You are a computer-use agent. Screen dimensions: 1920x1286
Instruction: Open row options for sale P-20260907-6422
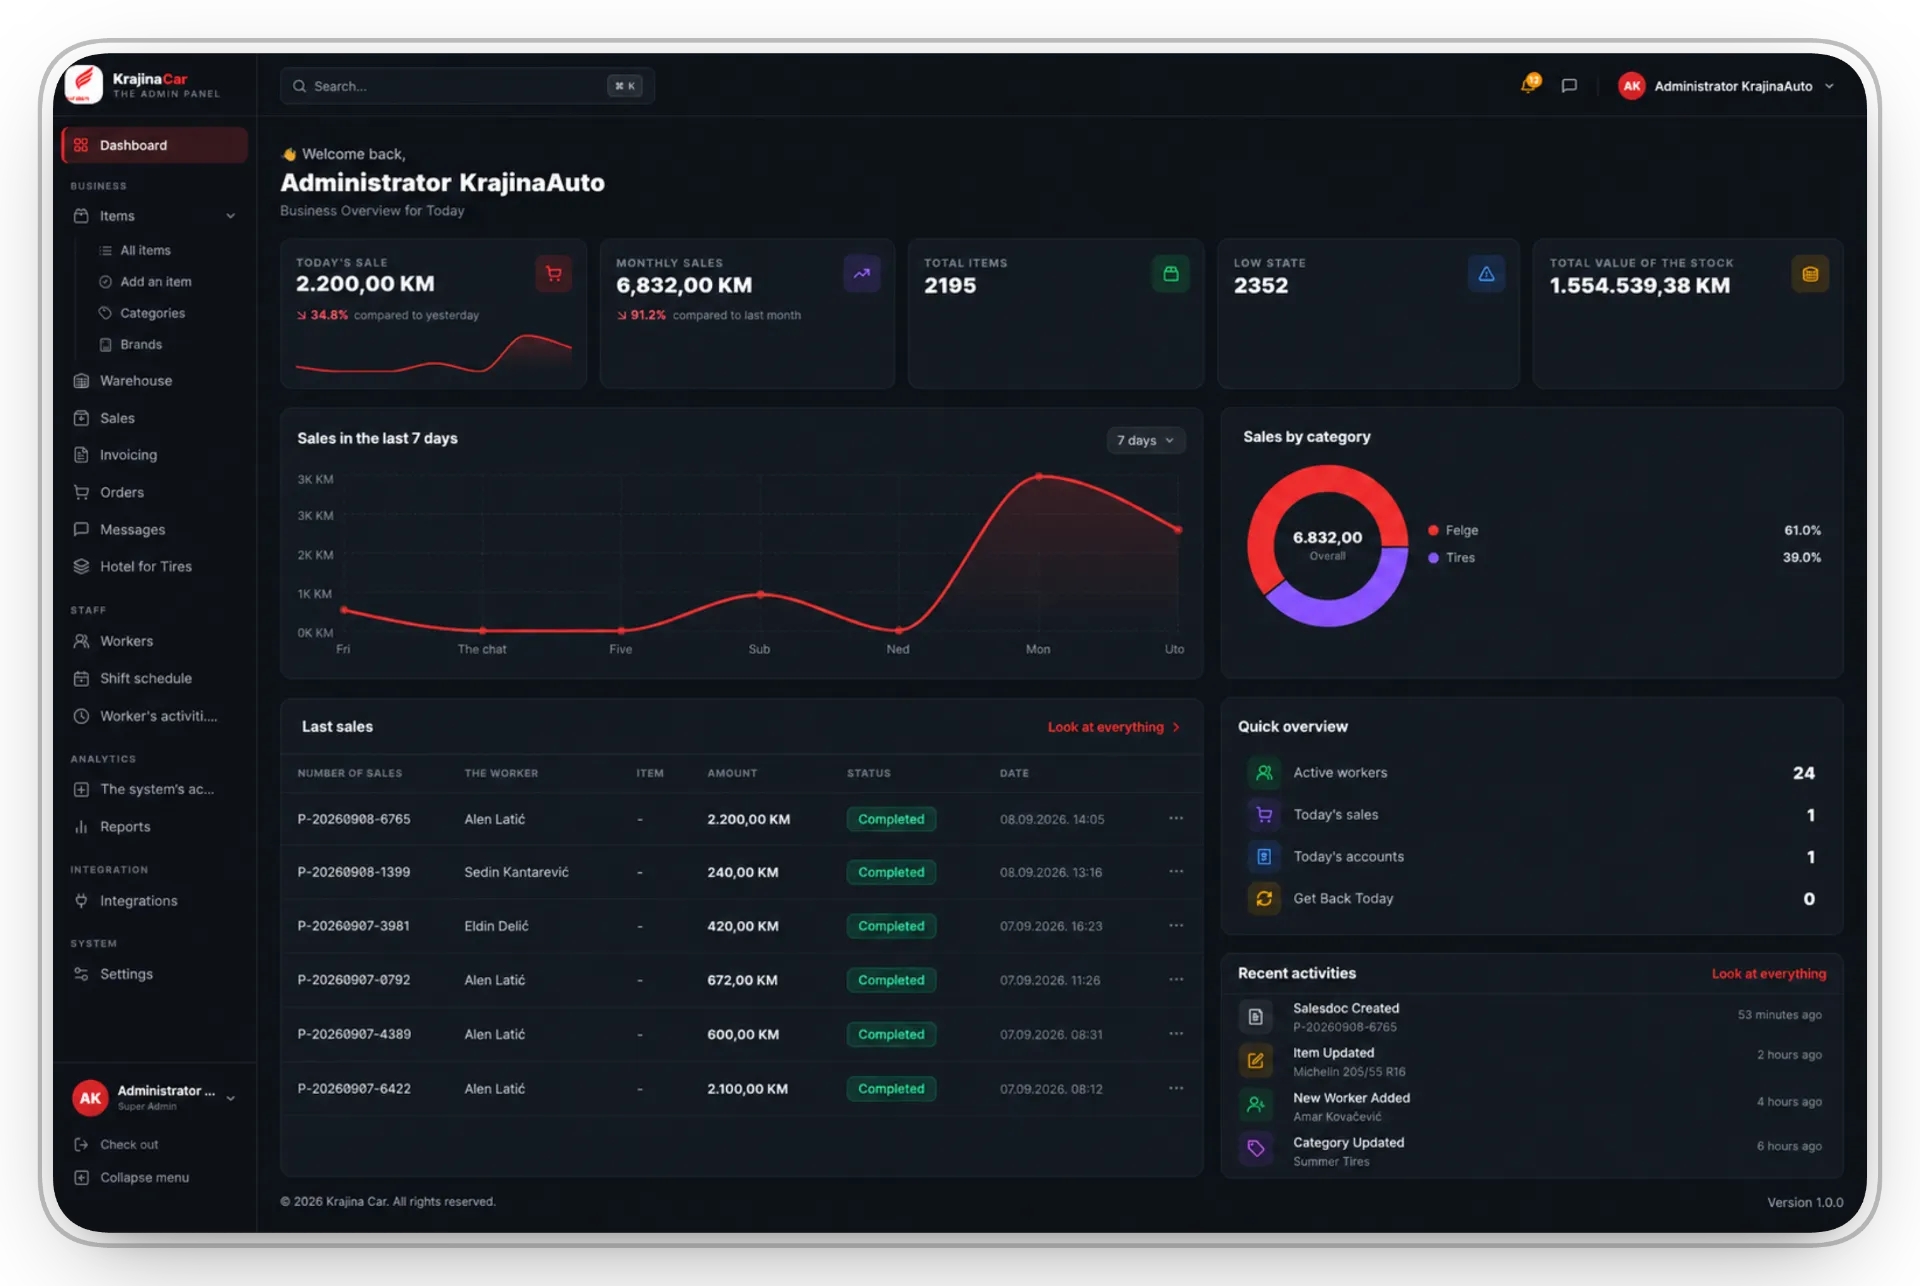(x=1176, y=1088)
